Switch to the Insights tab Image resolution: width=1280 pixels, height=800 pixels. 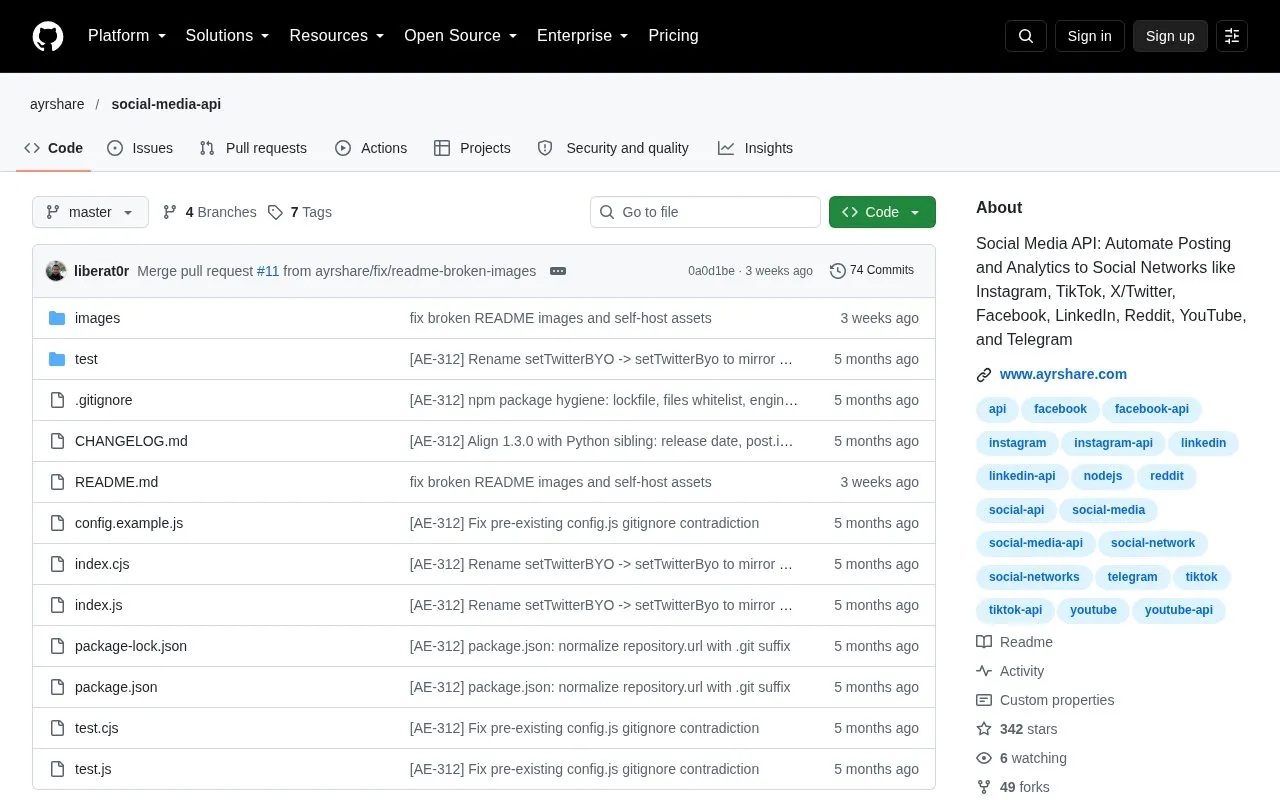click(x=755, y=148)
